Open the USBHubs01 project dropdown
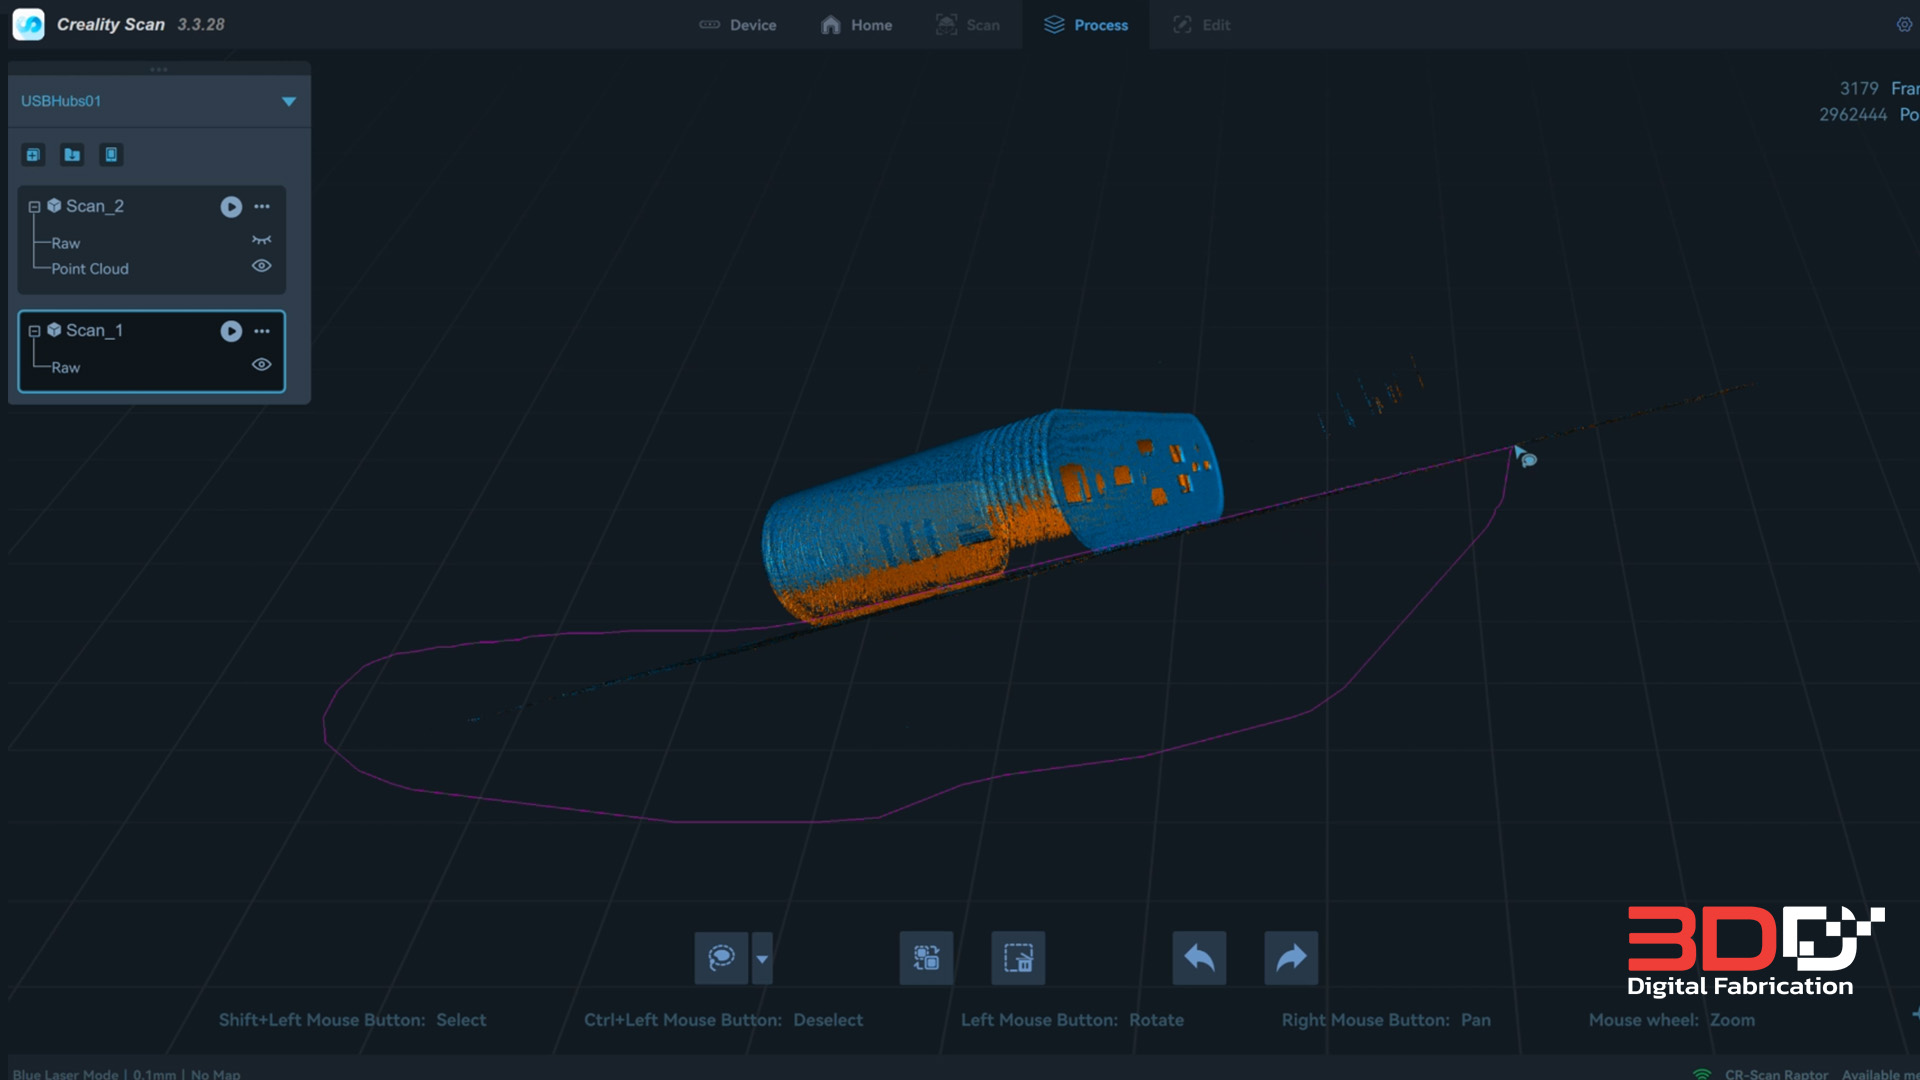1920x1080 pixels. pyautogui.click(x=289, y=100)
